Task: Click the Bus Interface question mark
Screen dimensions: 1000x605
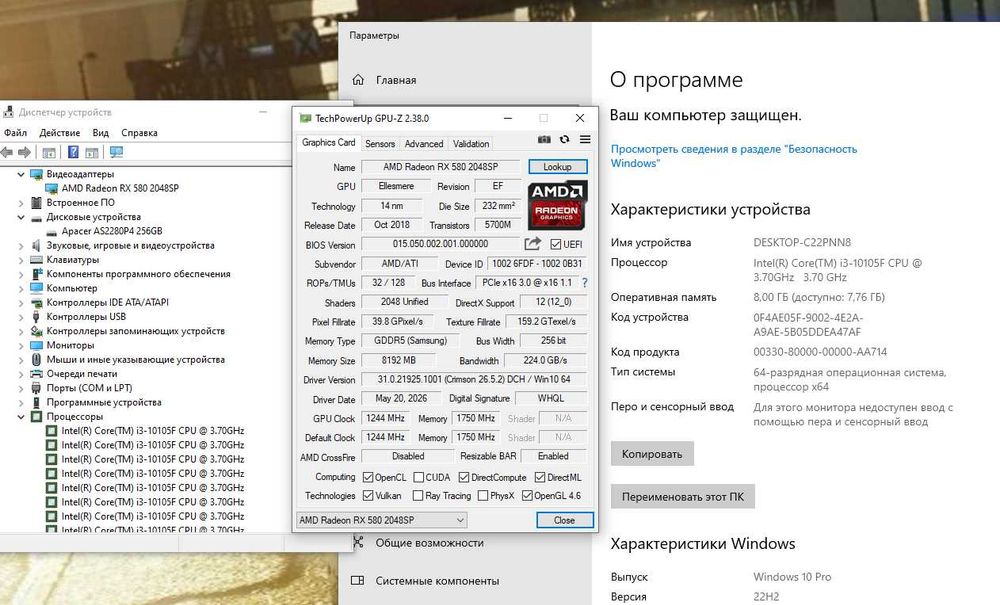Action: (585, 282)
